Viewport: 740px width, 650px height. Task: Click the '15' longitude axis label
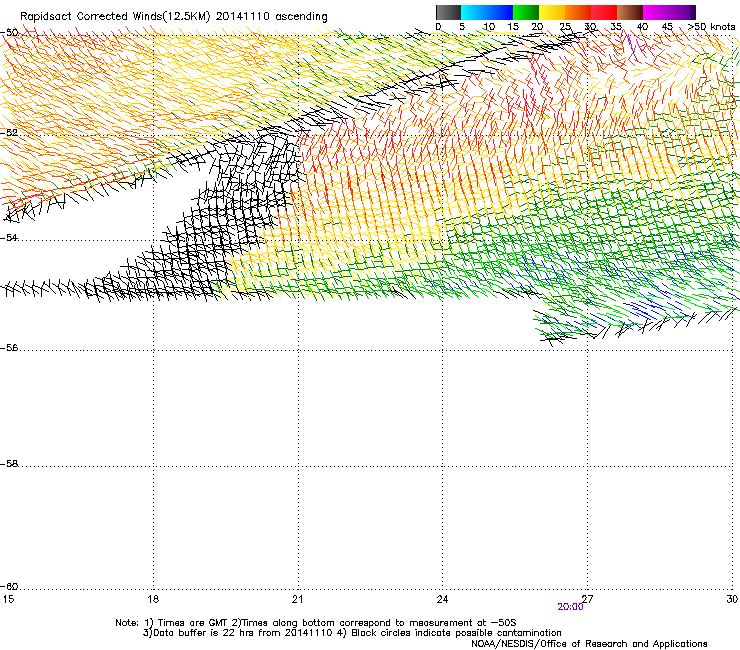click(x=8, y=599)
